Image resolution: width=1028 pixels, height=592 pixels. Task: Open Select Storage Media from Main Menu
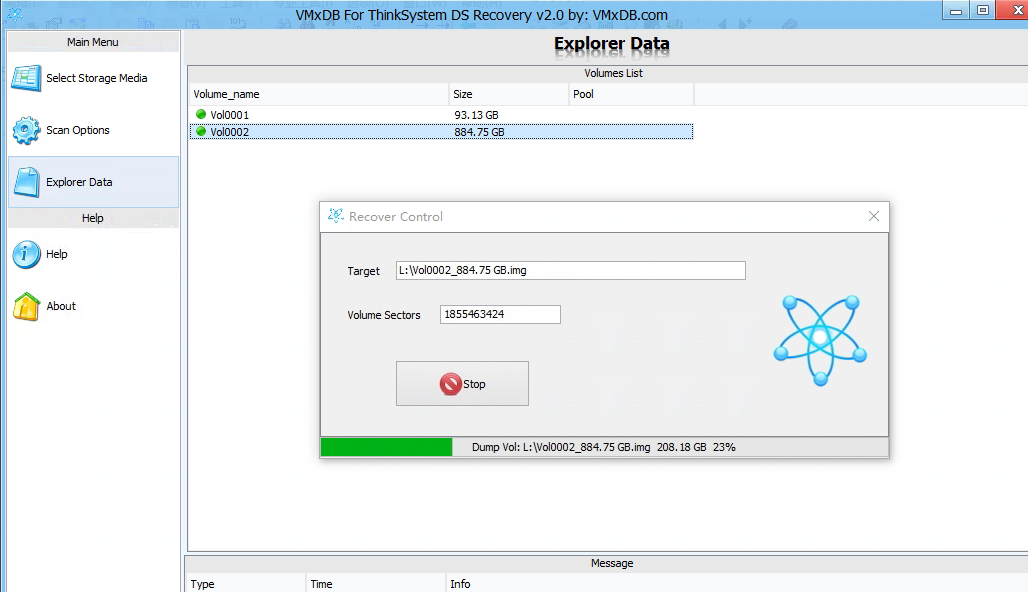pyautogui.click(x=93, y=78)
